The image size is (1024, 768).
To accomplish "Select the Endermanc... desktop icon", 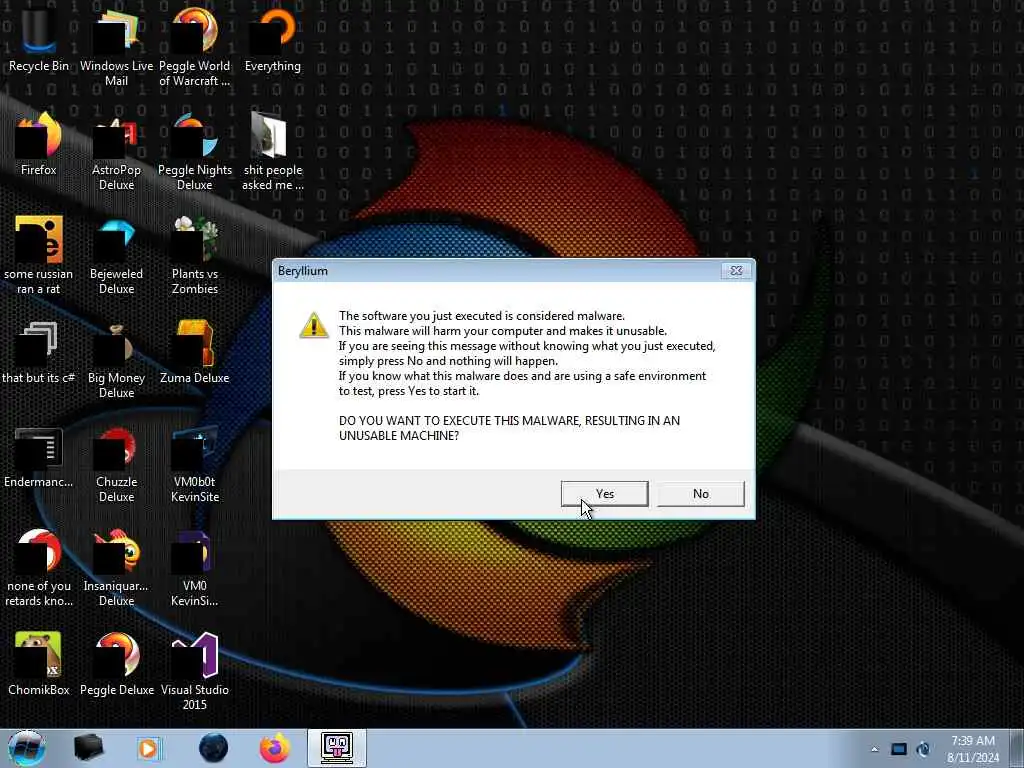I will pyautogui.click(x=39, y=457).
